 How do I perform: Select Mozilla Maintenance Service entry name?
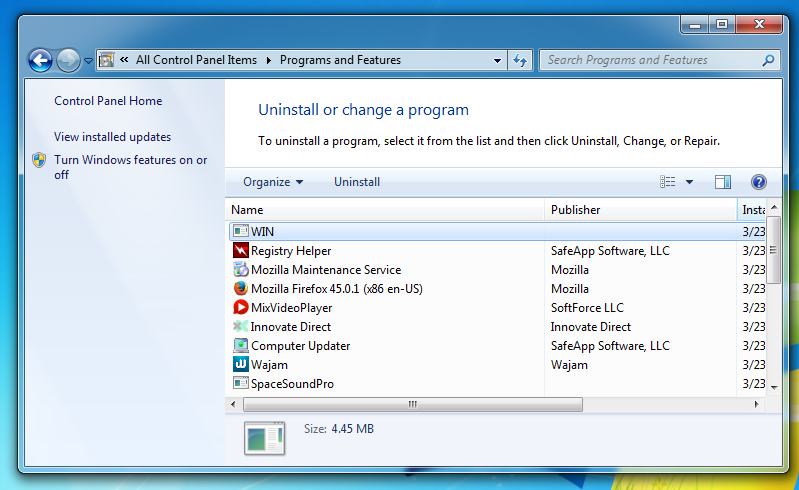tap(326, 270)
